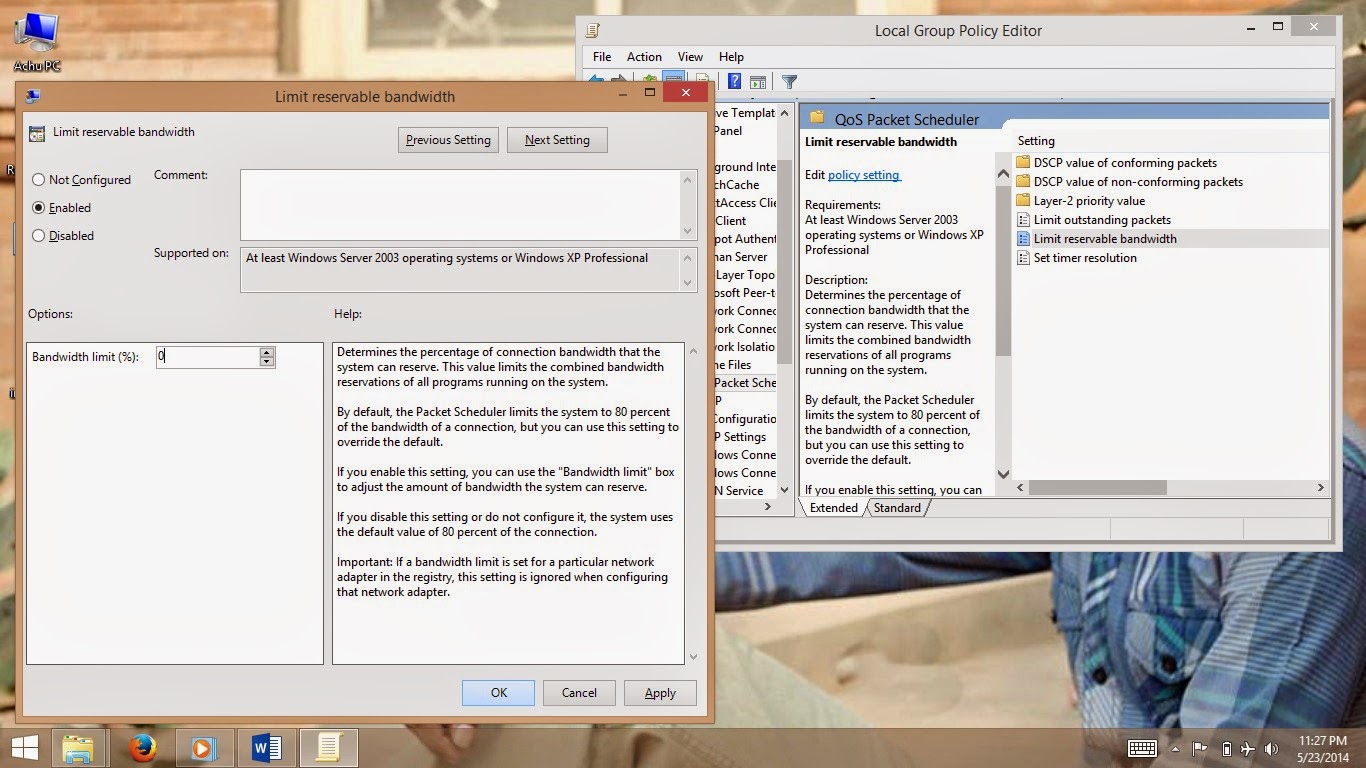Open the touch keyboard icon
Screen dimensions: 1366x768
[1143, 749]
